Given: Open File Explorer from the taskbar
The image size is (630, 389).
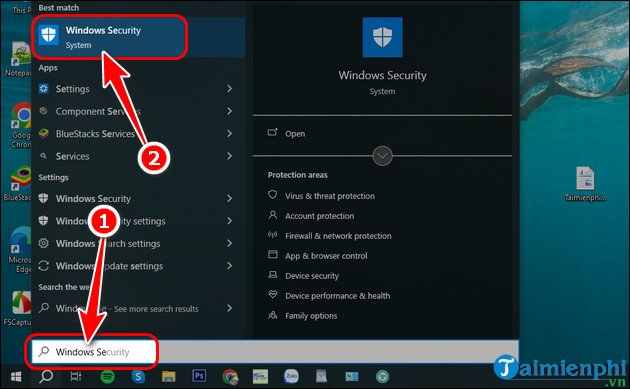Looking at the screenshot, I should [x=169, y=377].
